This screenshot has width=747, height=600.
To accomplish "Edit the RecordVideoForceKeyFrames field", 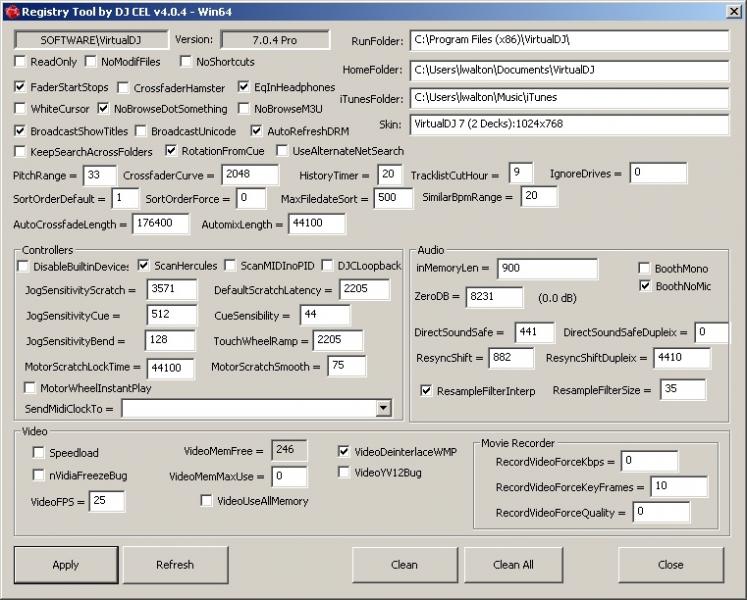I will 677,486.
